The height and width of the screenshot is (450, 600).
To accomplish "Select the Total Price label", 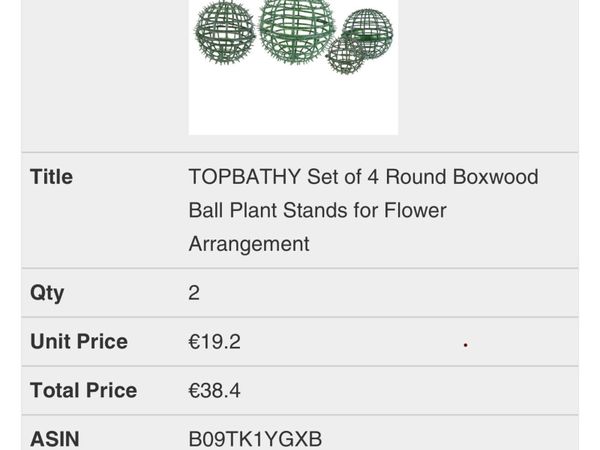I will (x=83, y=390).
